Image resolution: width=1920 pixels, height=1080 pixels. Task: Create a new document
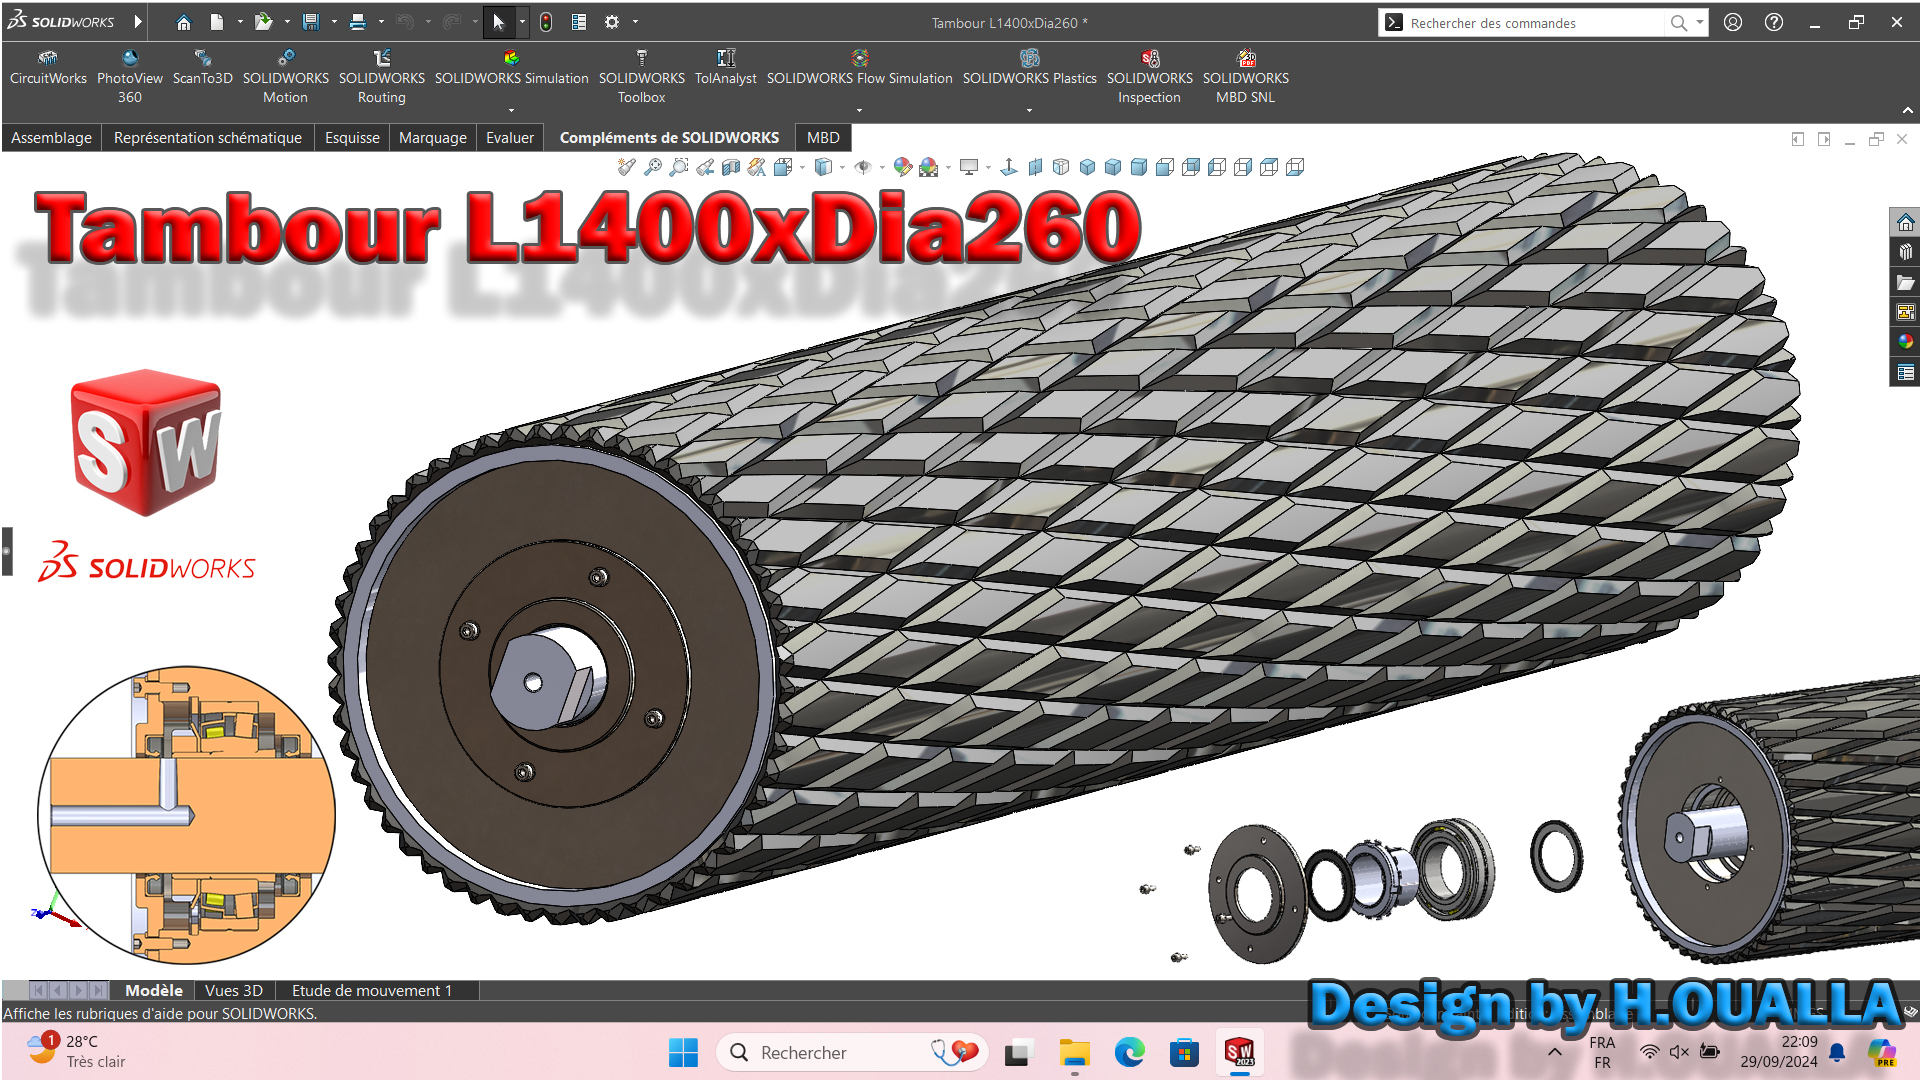[217, 22]
